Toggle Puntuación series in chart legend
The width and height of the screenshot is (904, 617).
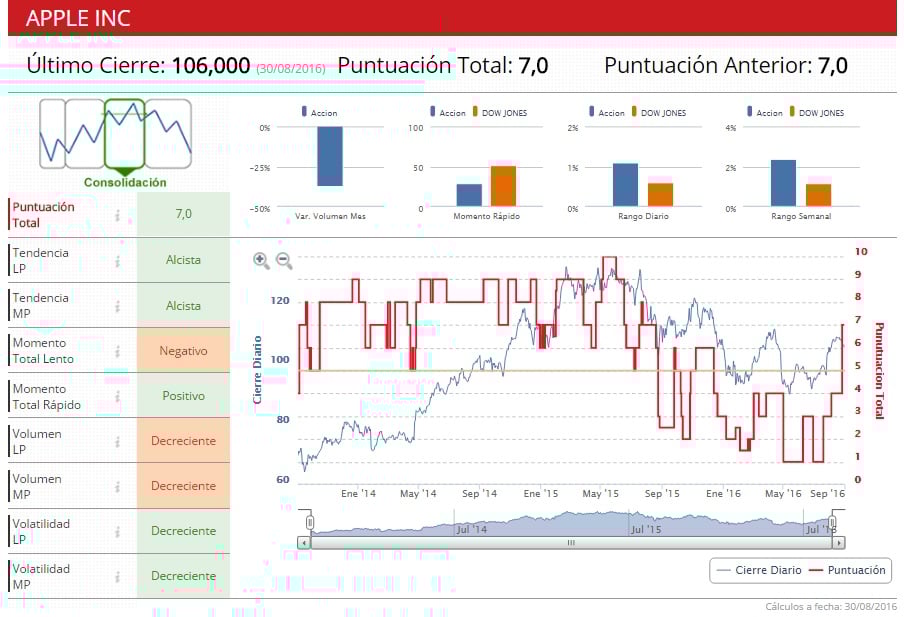click(x=847, y=570)
